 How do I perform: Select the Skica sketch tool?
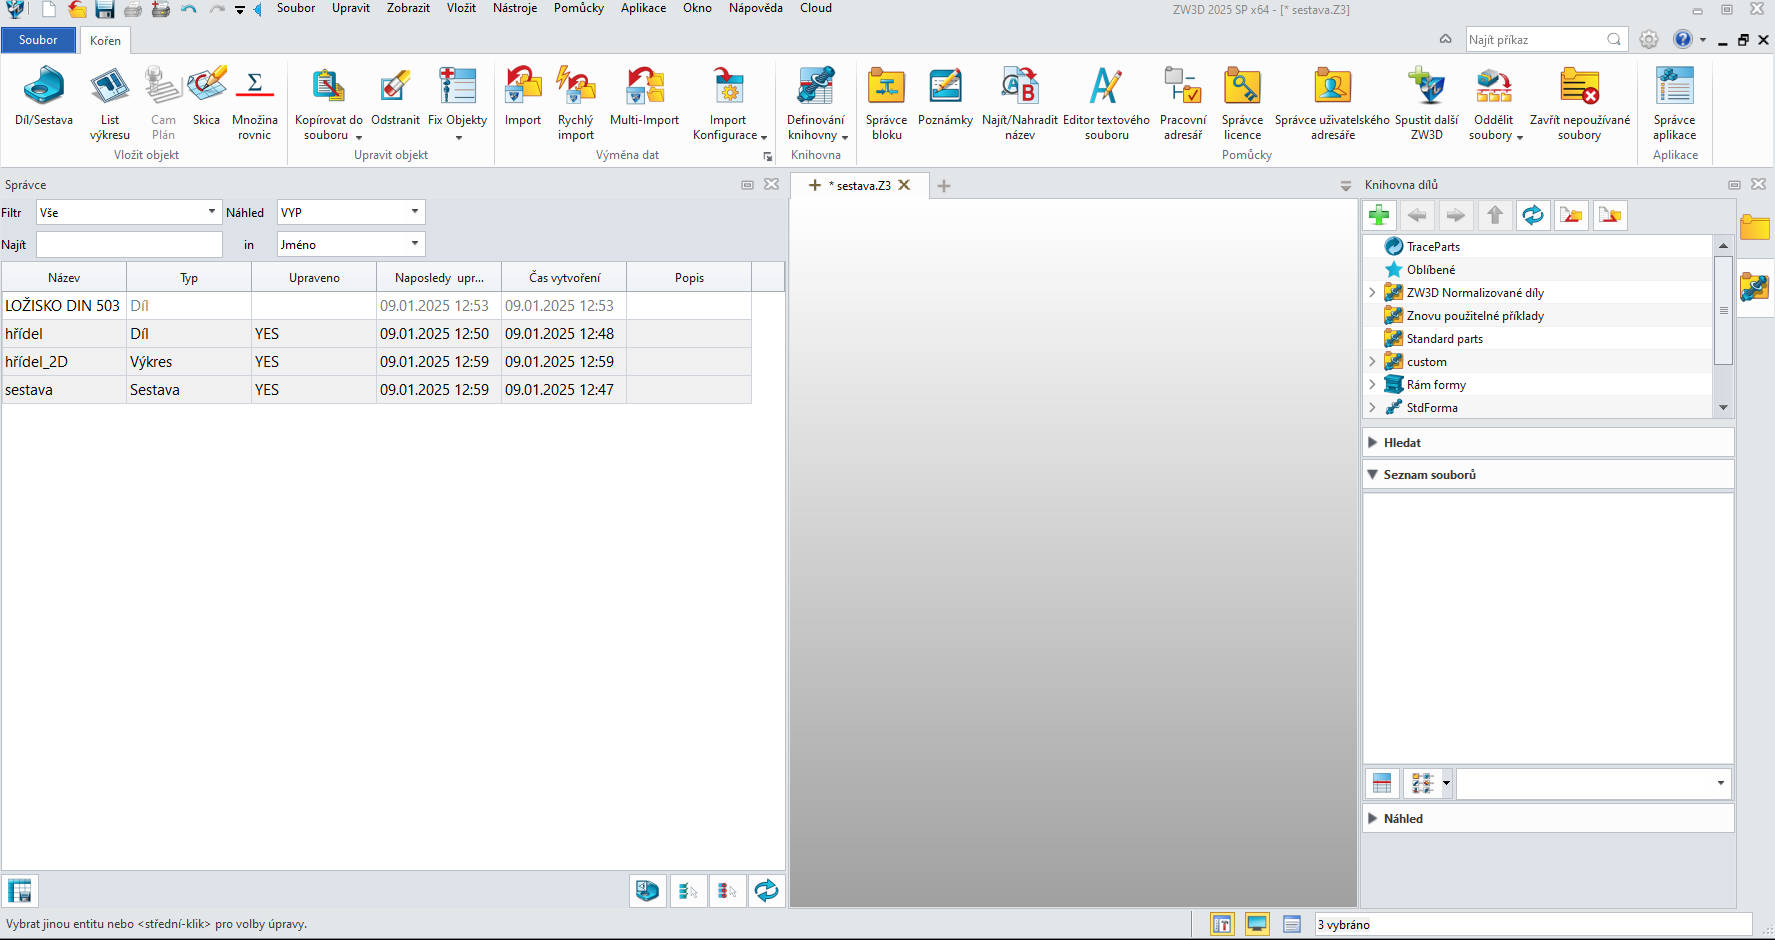point(206,97)
